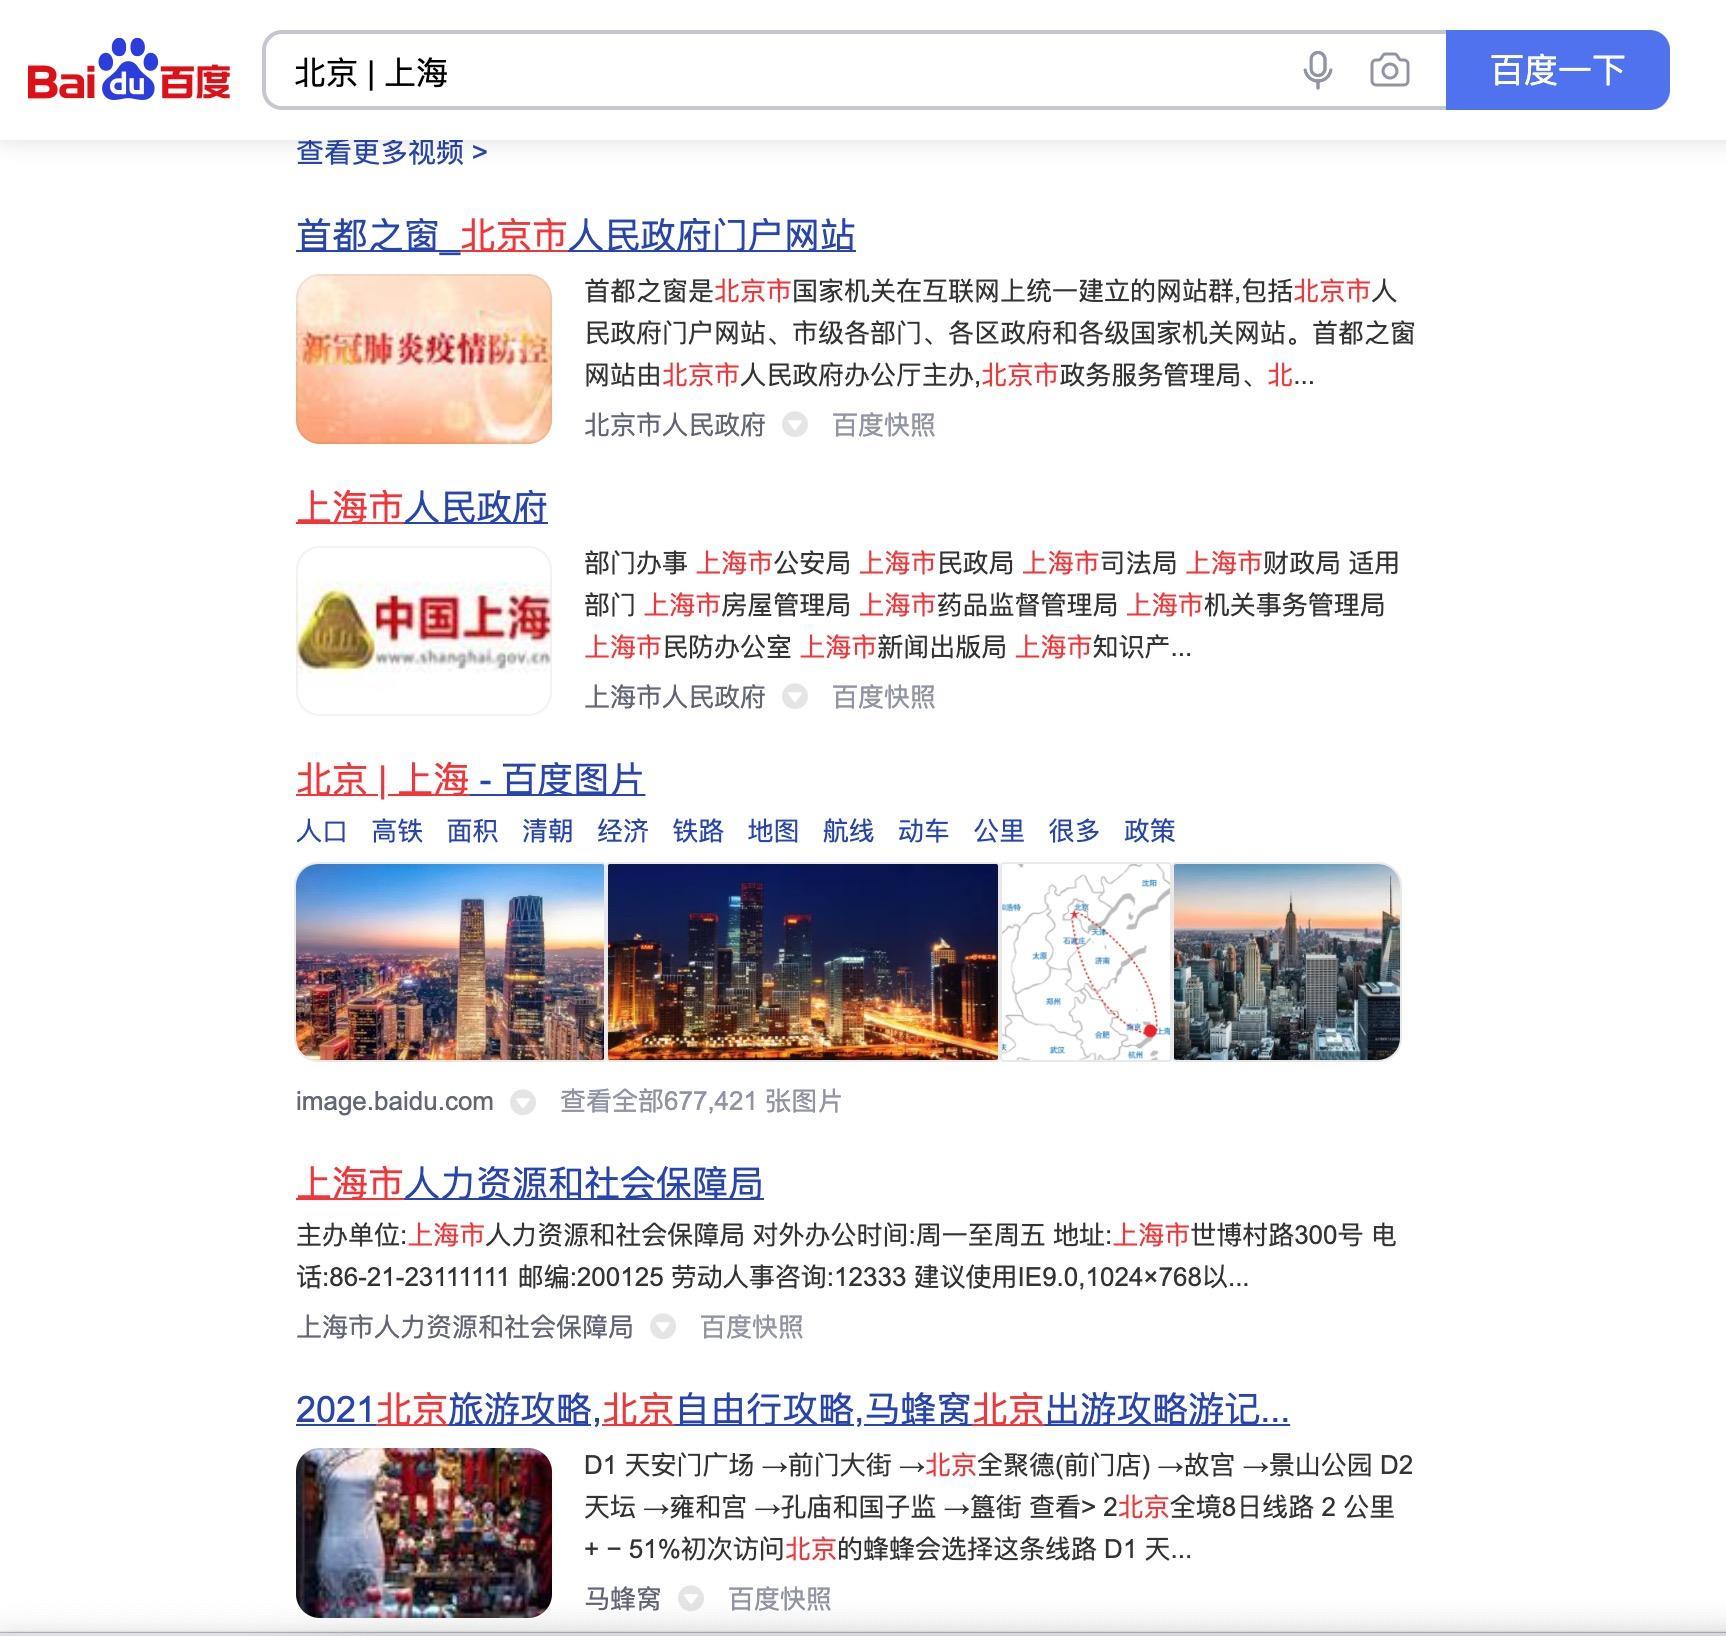Select the 面积 image tag

point(472,831)
